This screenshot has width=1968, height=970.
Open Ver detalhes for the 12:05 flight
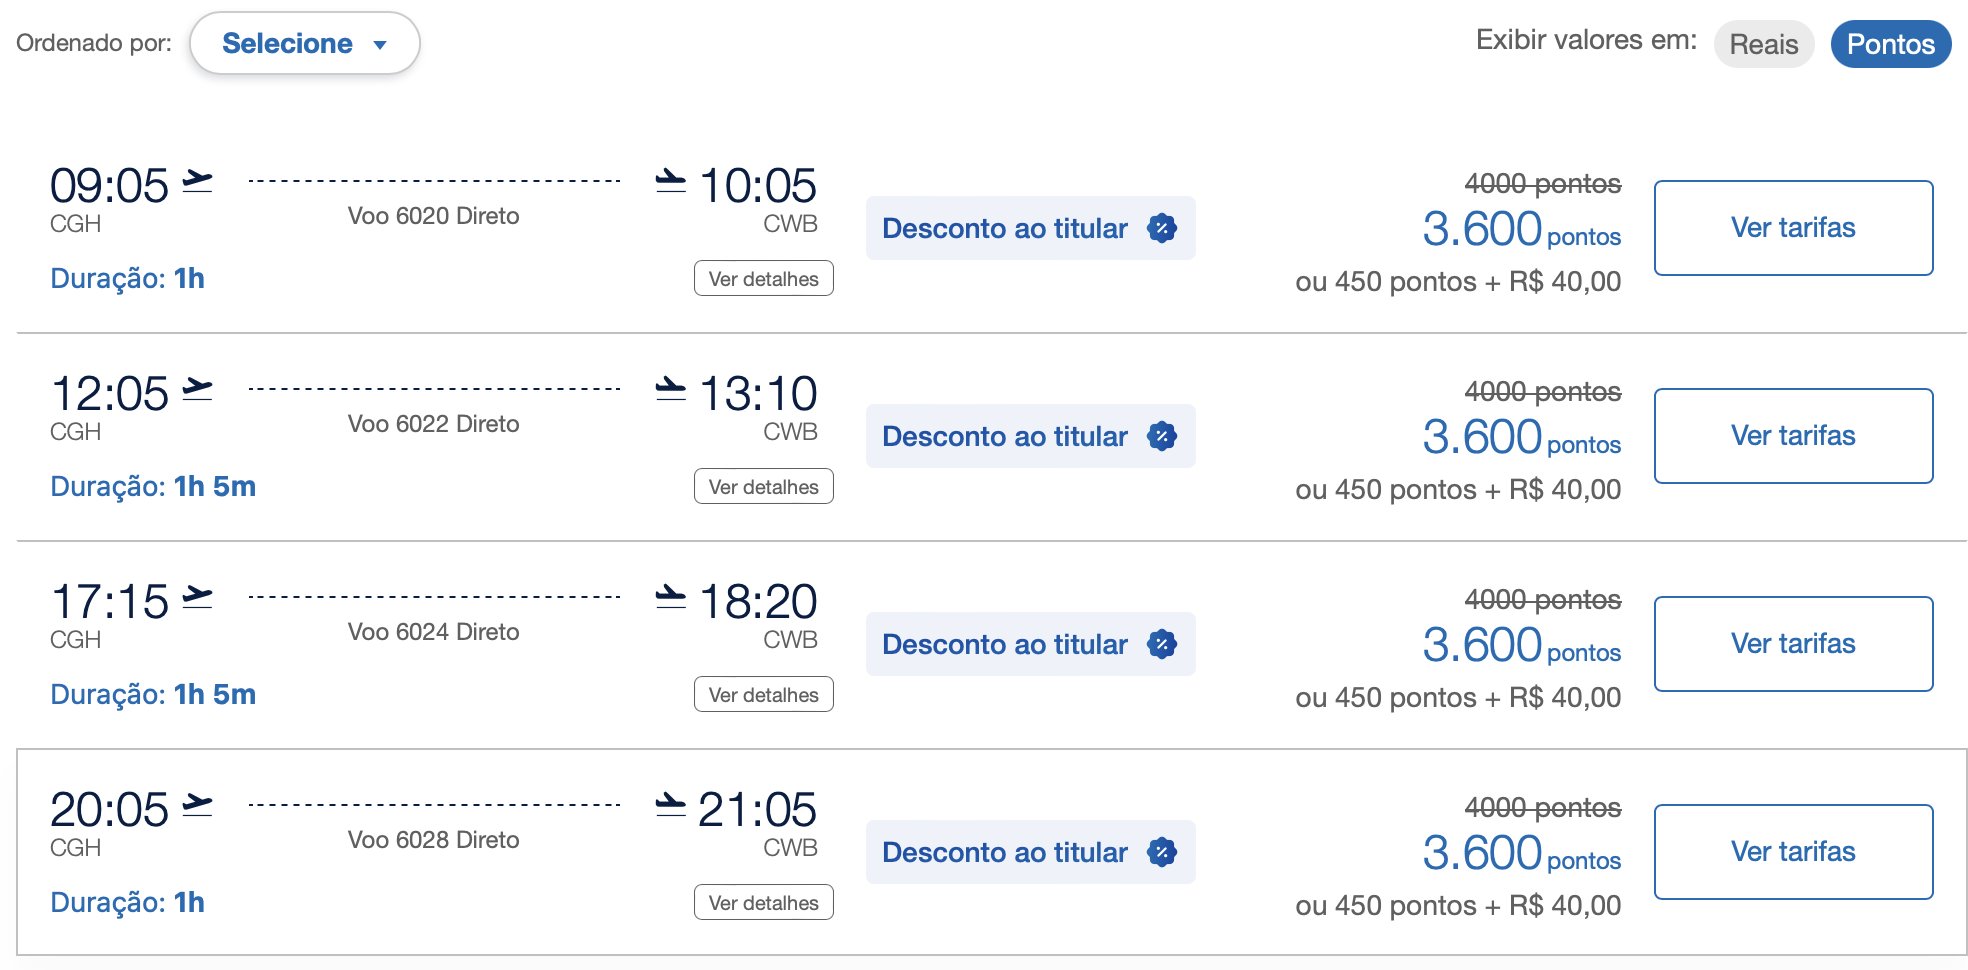tap(764, 487)
